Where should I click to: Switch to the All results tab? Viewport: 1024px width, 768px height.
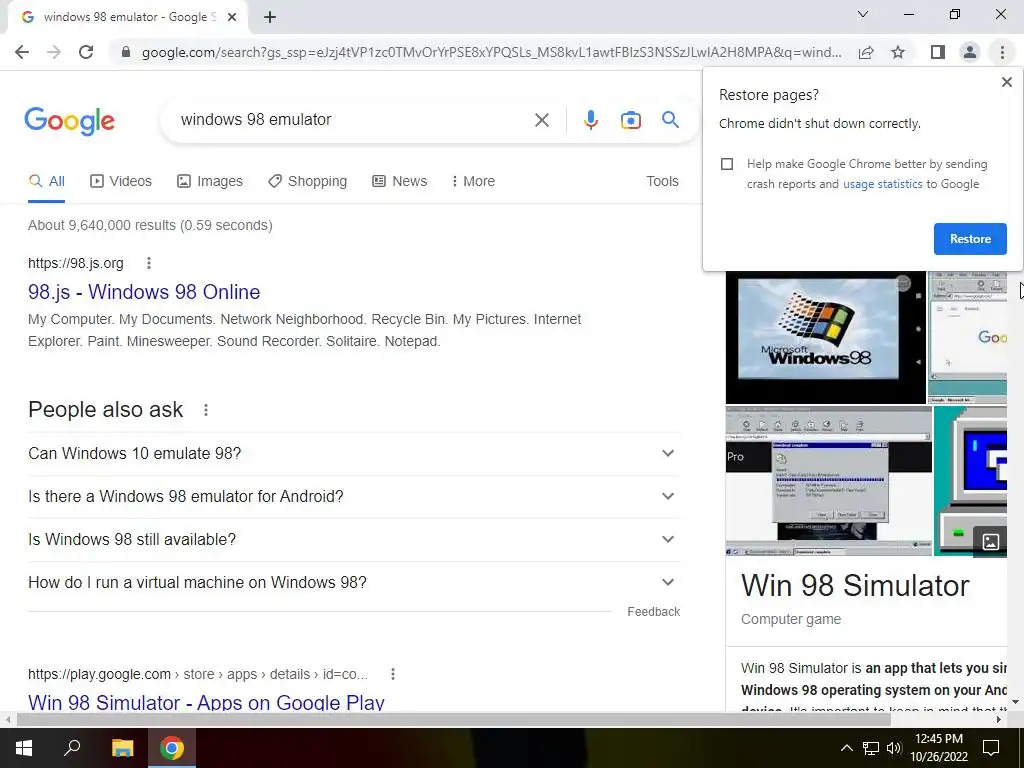click(x=46, y=182)
